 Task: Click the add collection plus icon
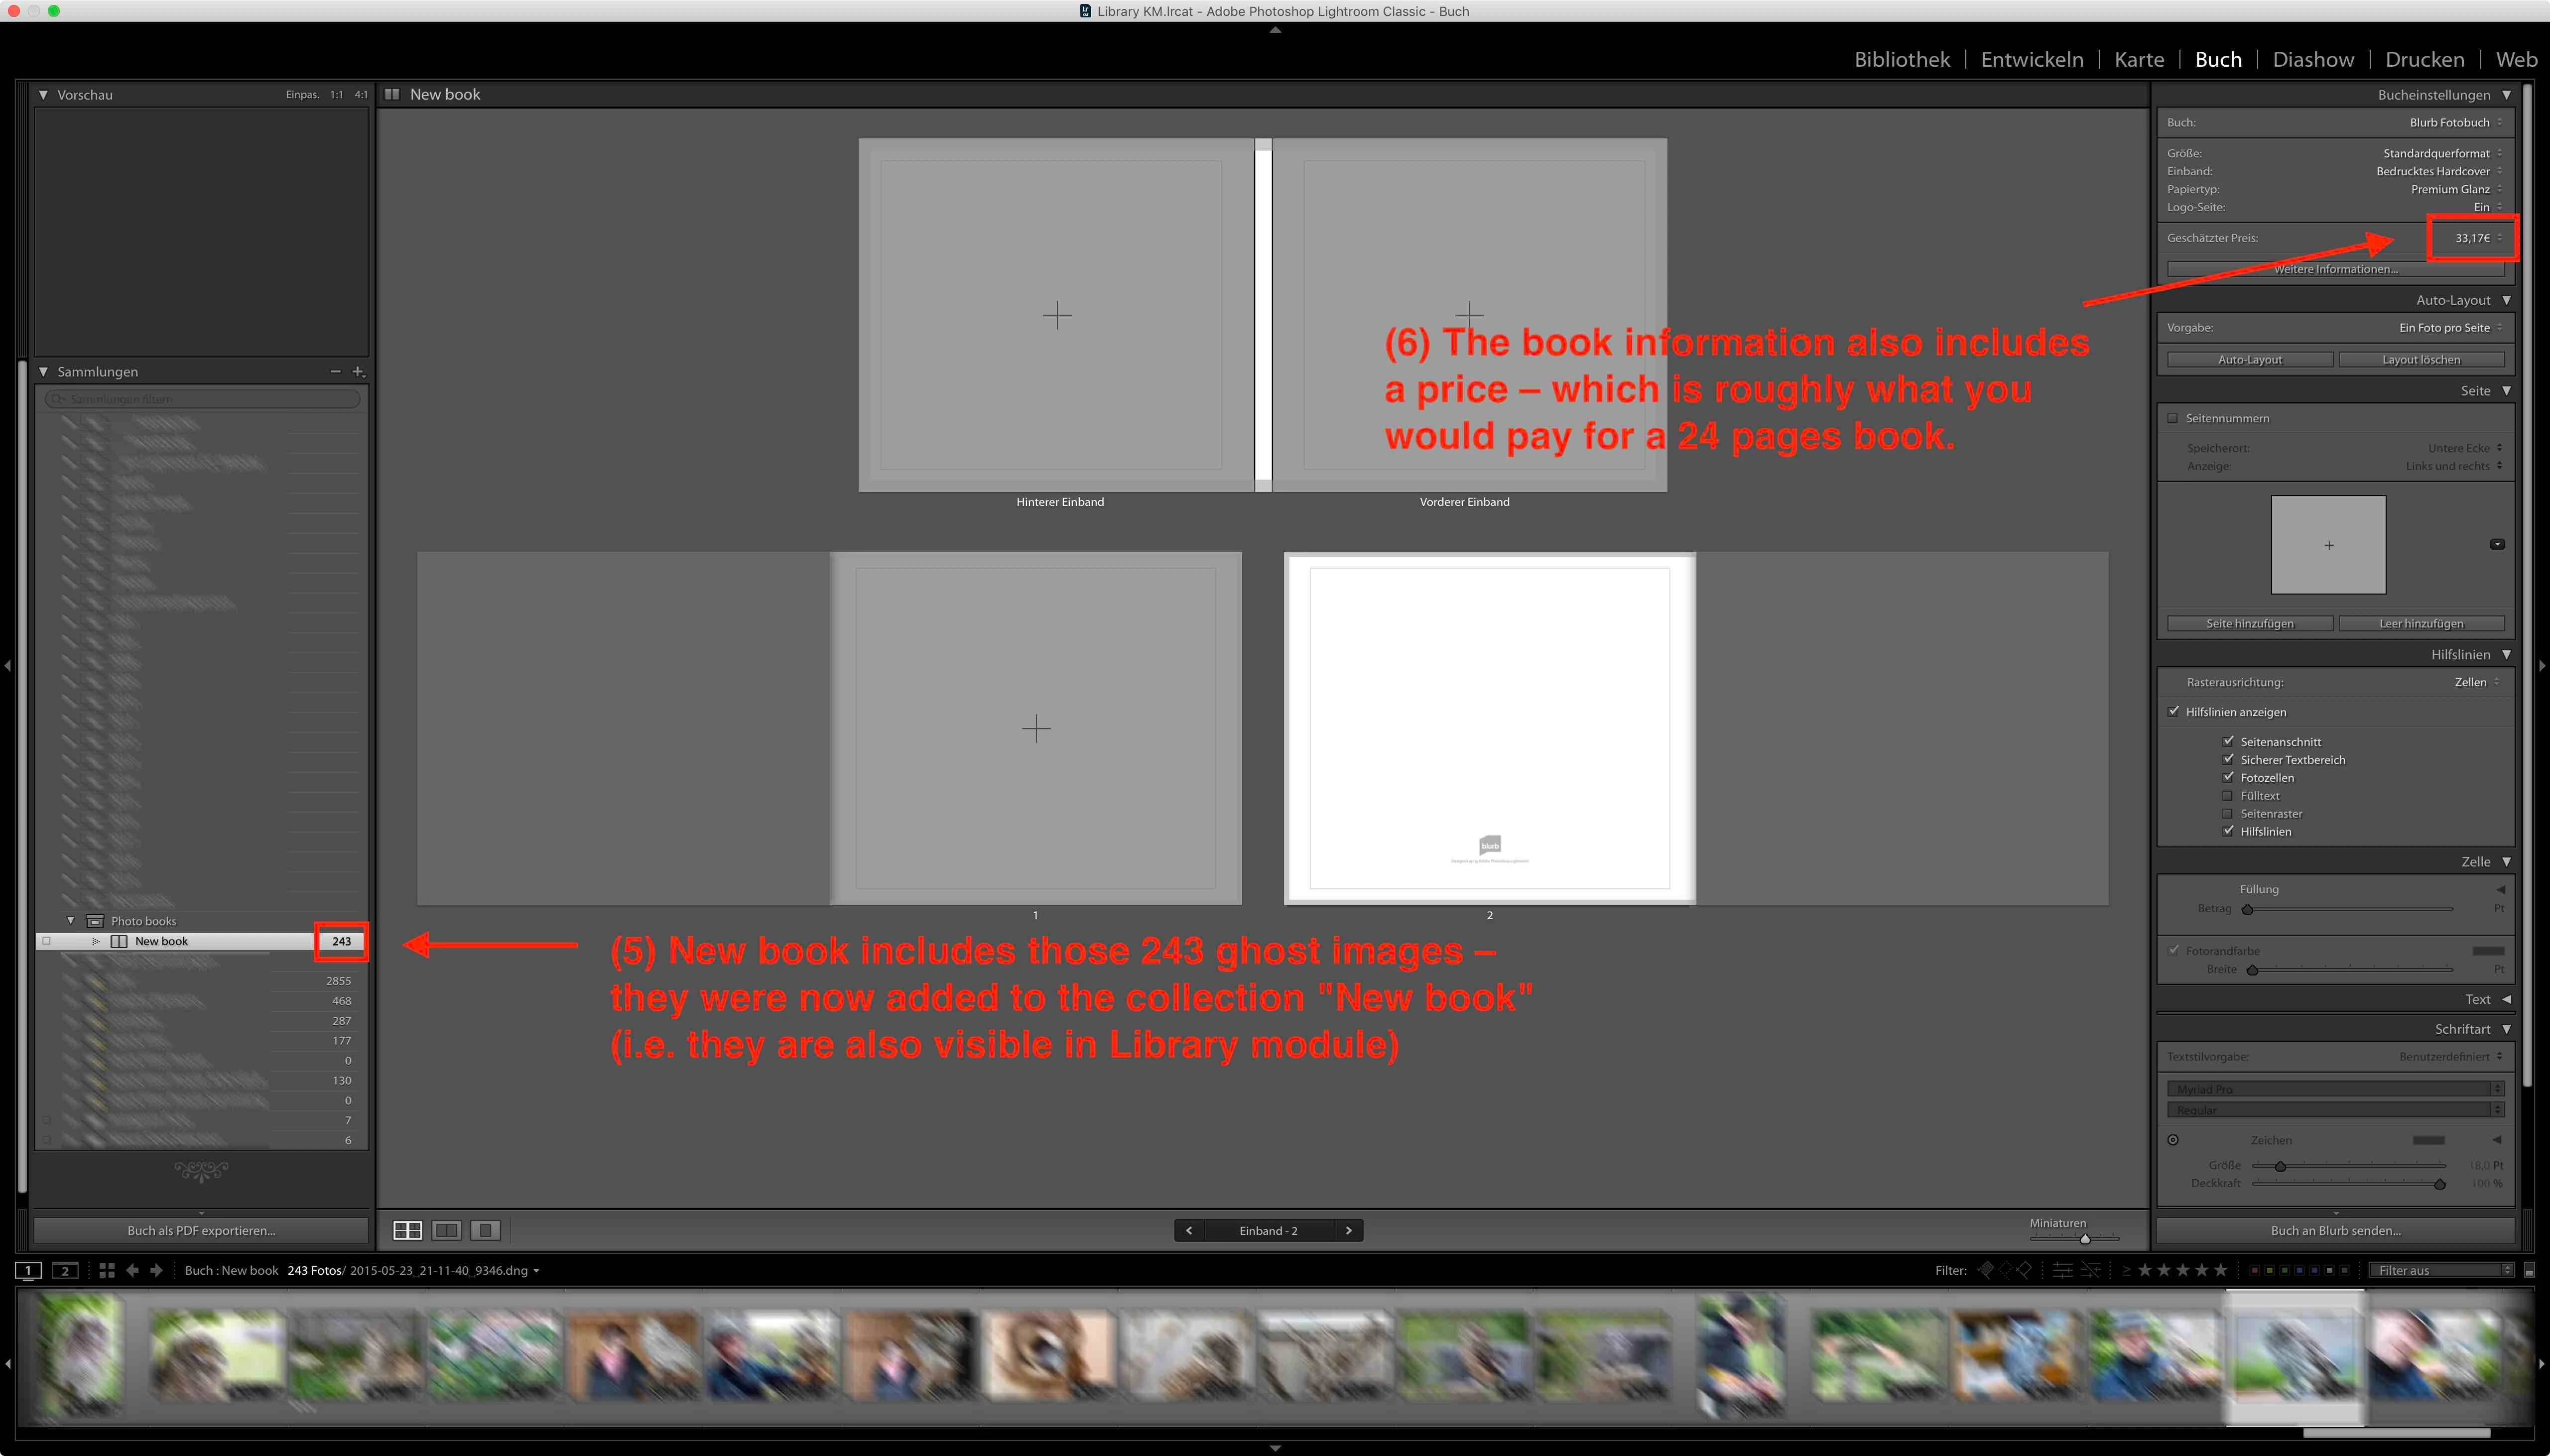[x=358, y=371]
